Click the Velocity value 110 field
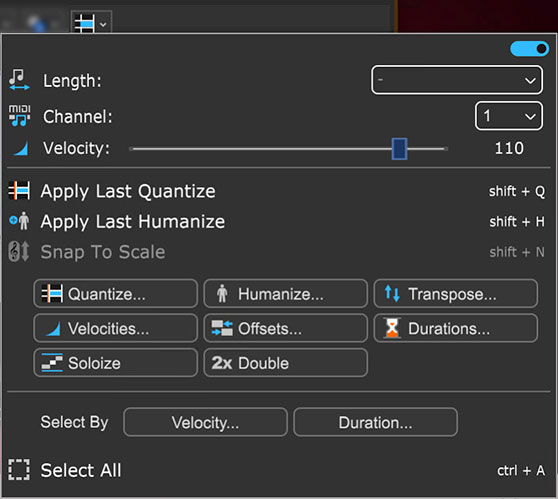558x499 pixels. [x=509, y=148]
